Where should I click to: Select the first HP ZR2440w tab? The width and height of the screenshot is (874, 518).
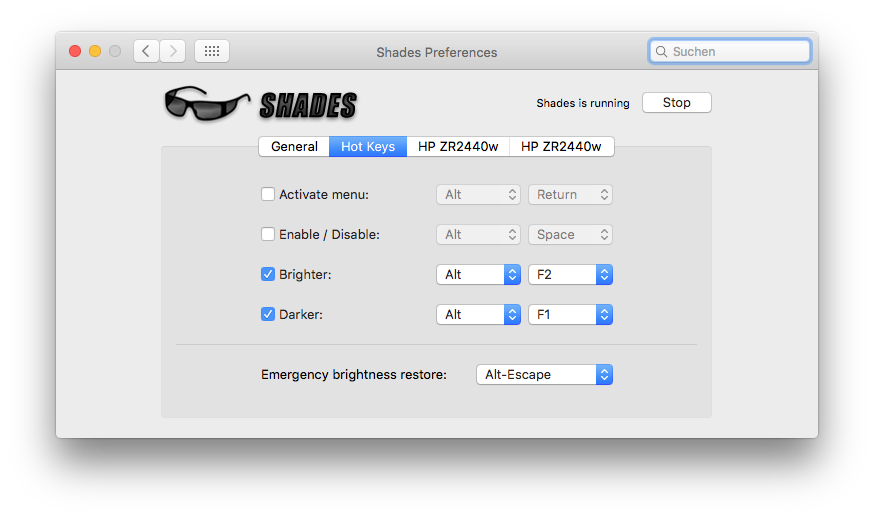click(x=458, y=147)
